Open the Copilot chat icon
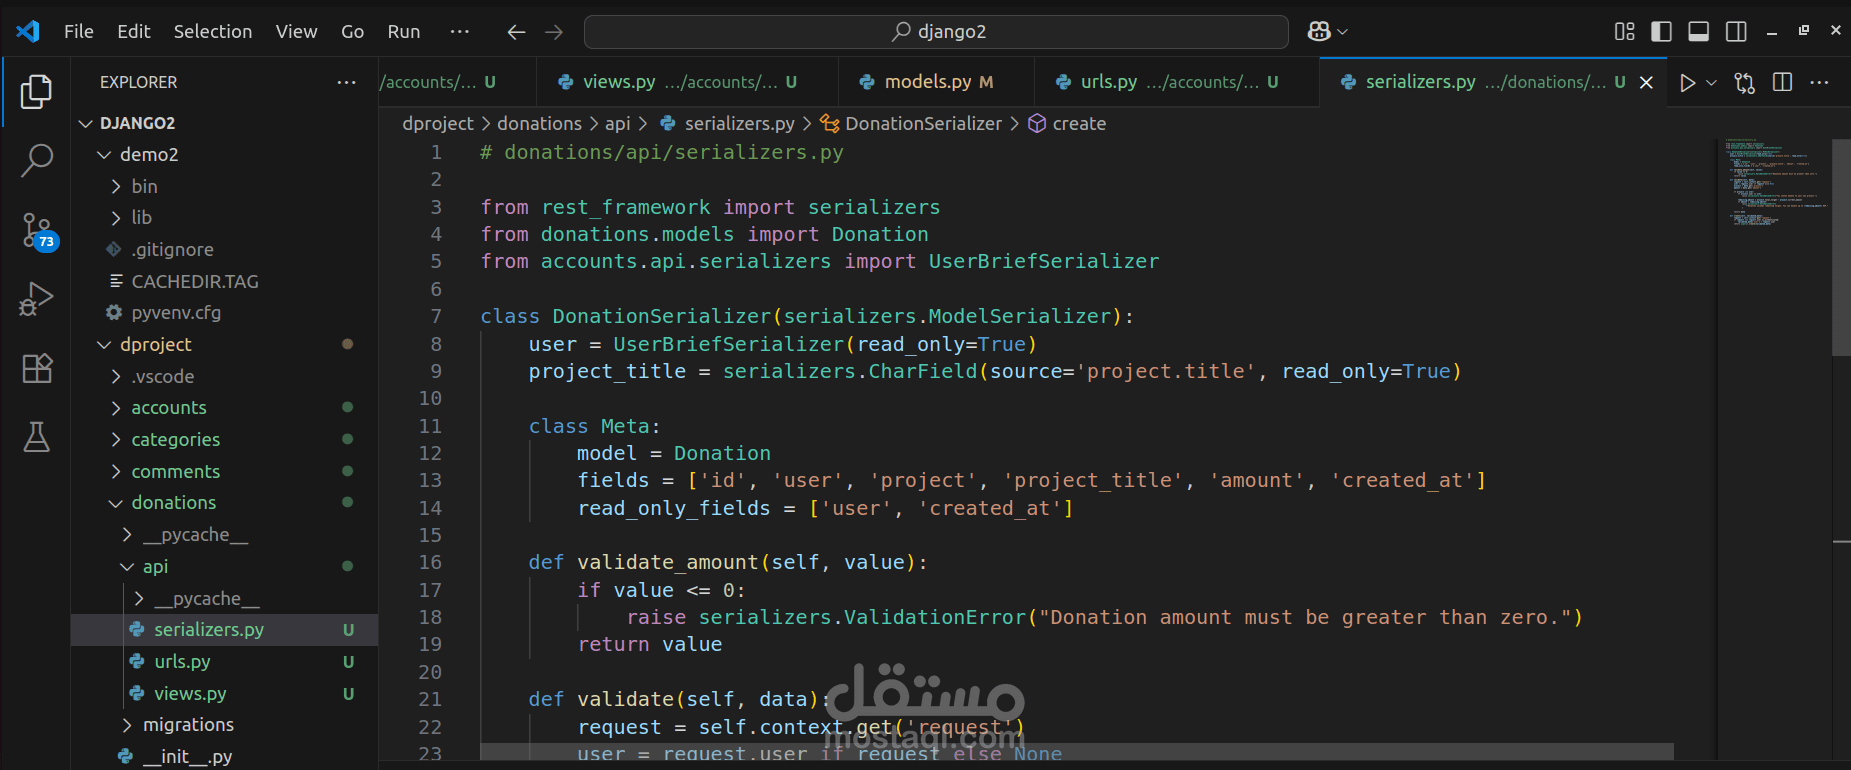This screenshot has height=770, width=1851. tap(1319, 32)
